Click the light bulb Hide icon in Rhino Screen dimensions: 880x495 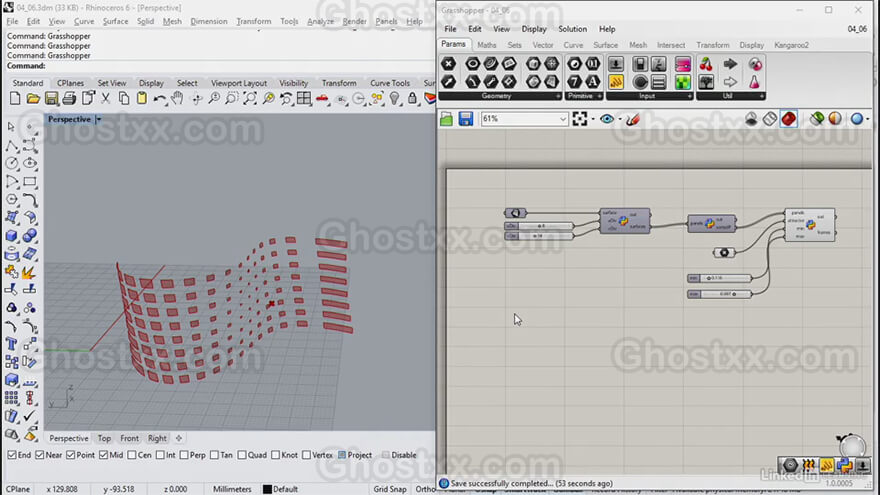tap(395, 99)
